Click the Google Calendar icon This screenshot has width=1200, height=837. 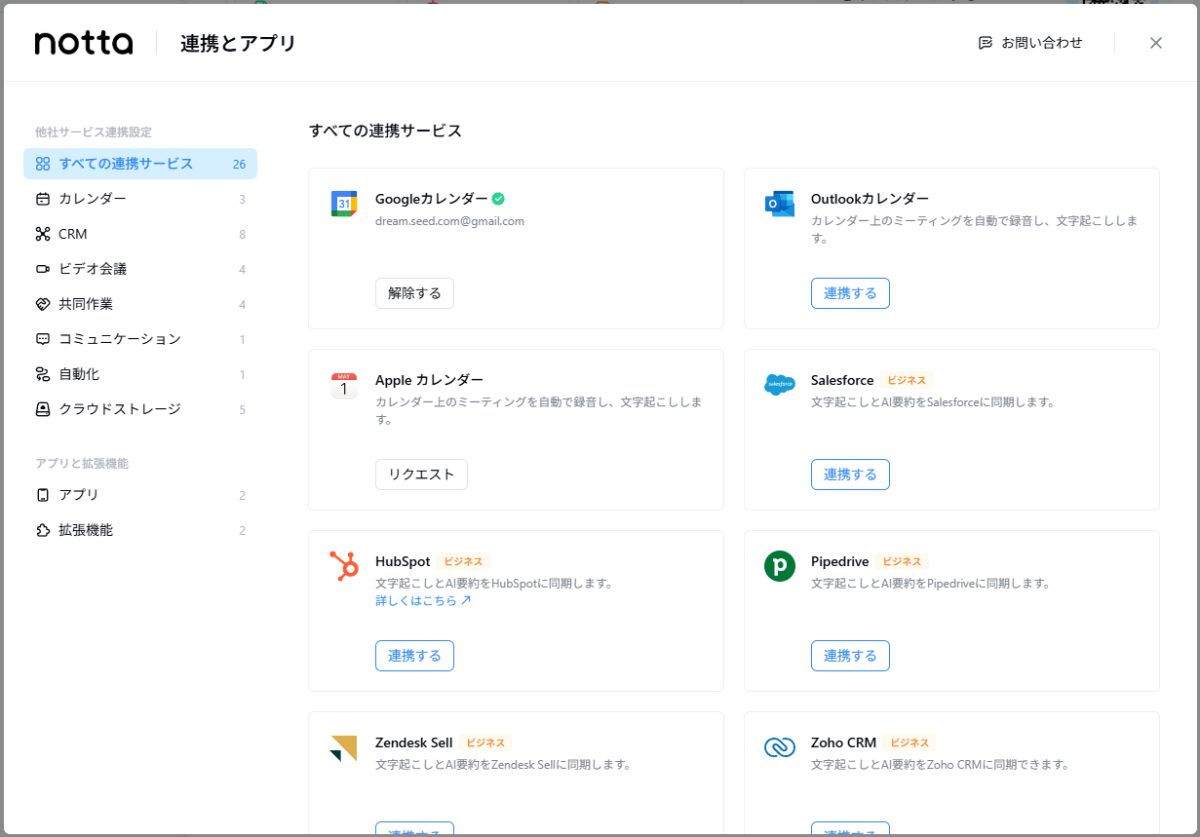coord(344,204)
